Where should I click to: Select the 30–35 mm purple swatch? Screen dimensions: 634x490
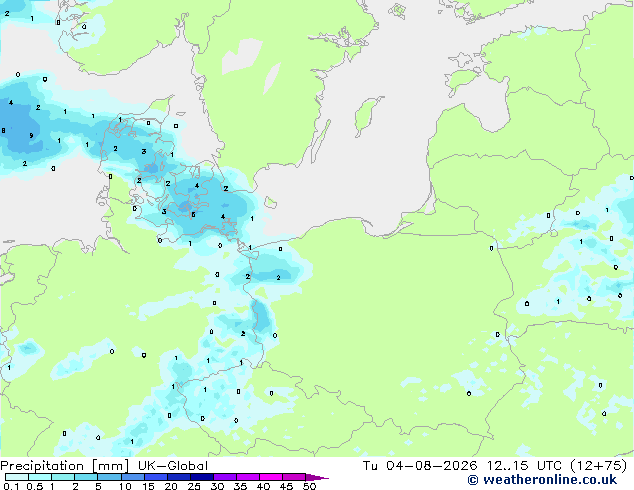225,477
